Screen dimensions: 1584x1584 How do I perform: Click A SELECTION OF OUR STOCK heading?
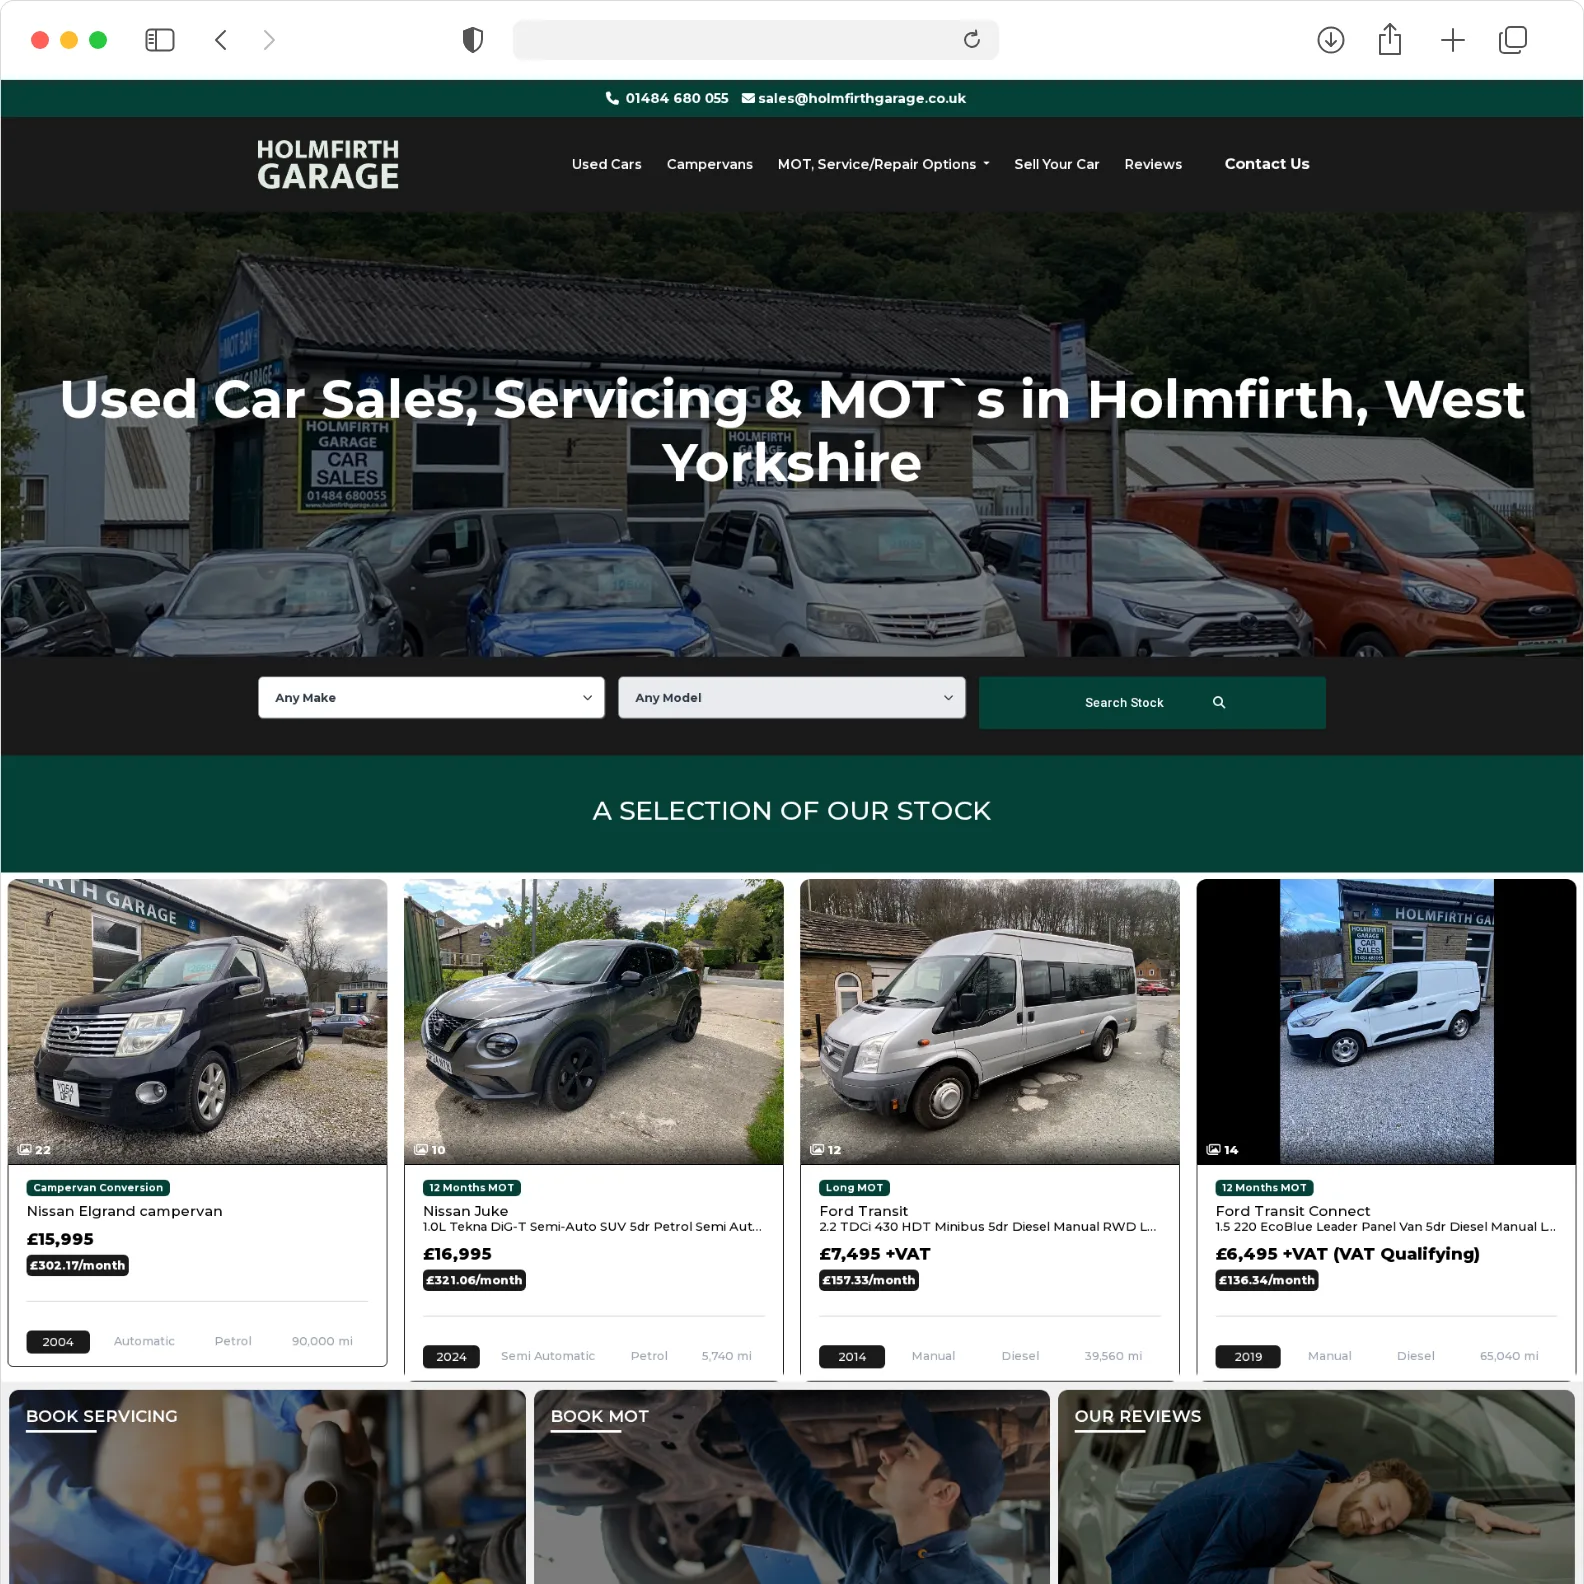pos(791,811)
